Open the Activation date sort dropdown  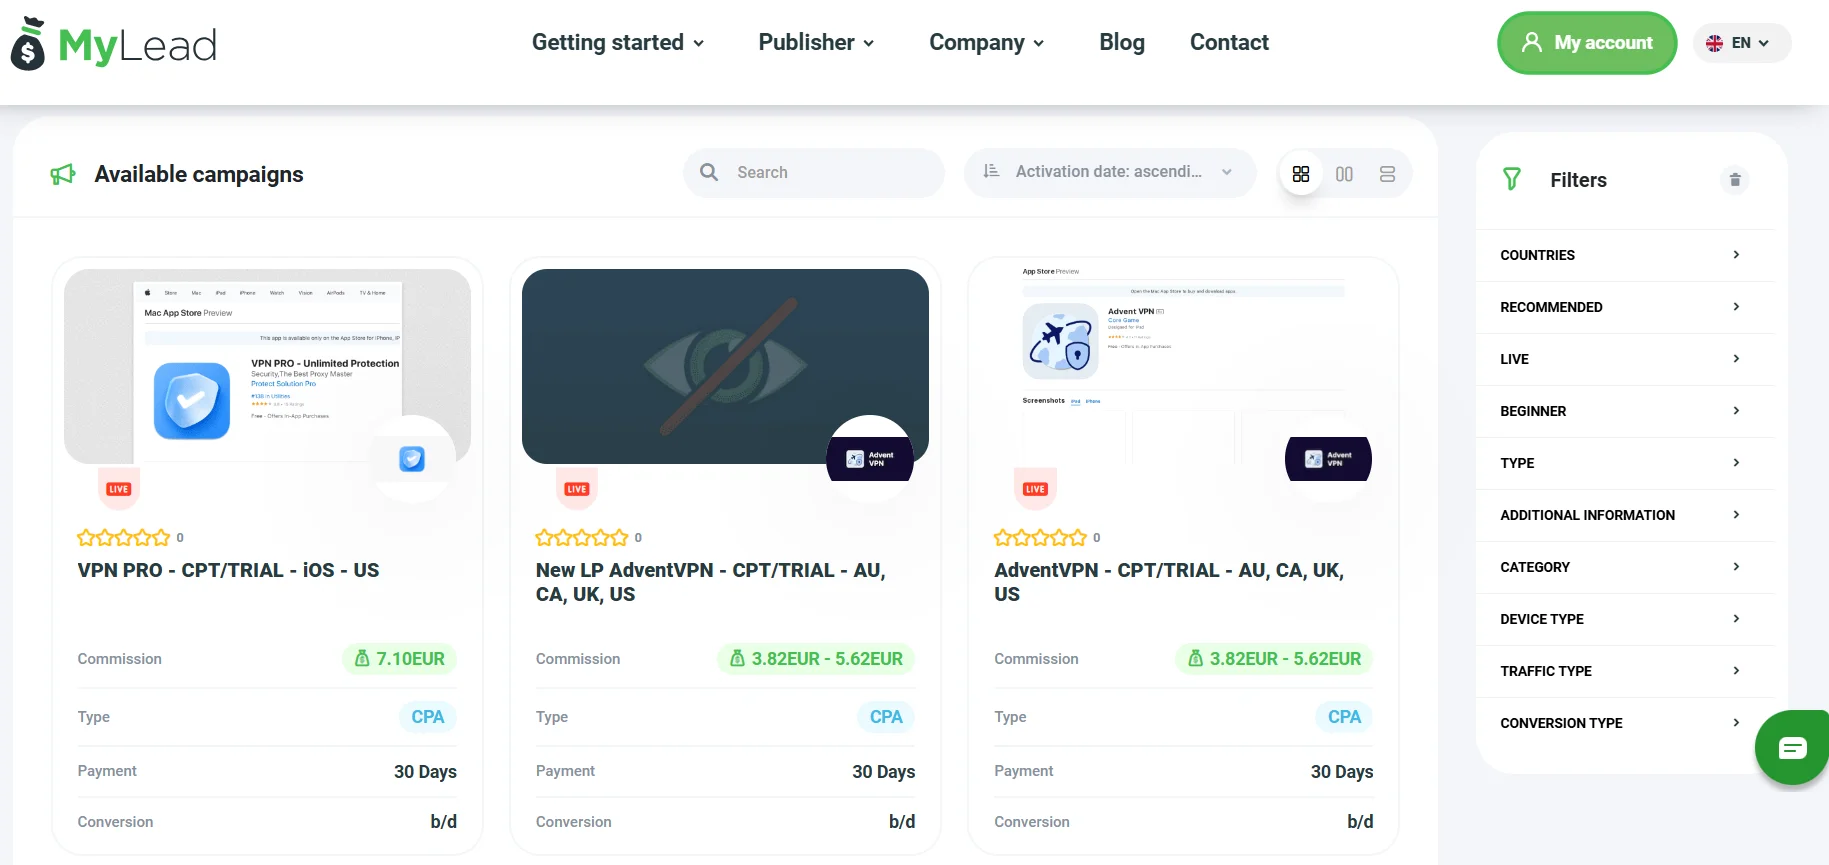click(x=1109, y=172)
